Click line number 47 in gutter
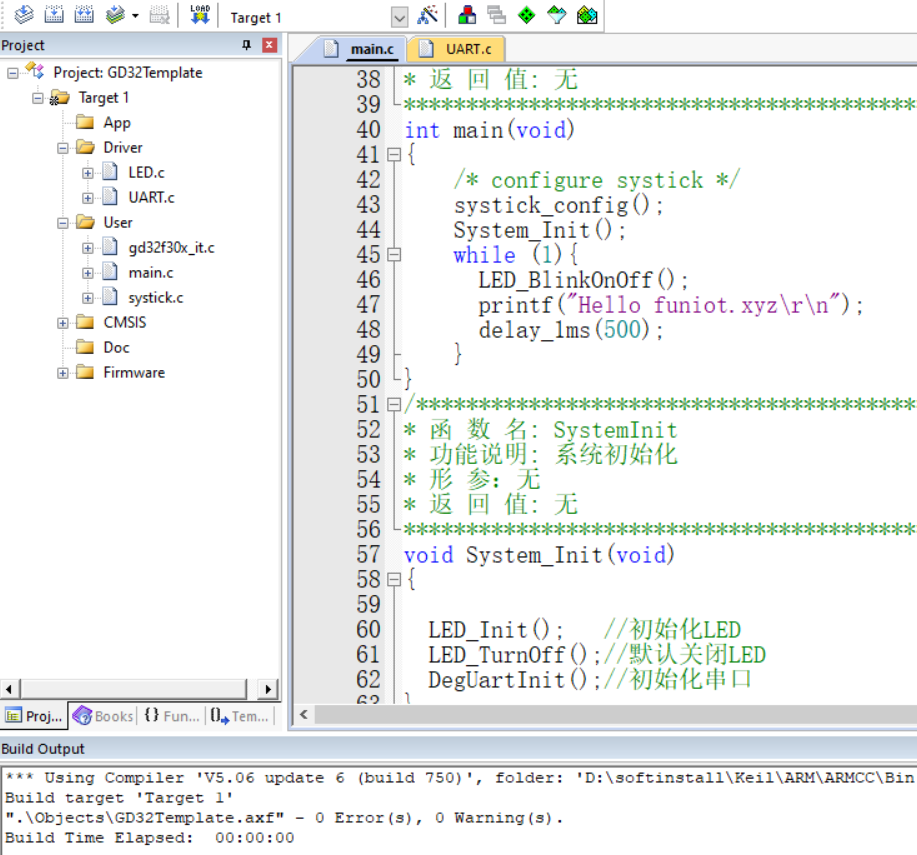 pos(368,305)
